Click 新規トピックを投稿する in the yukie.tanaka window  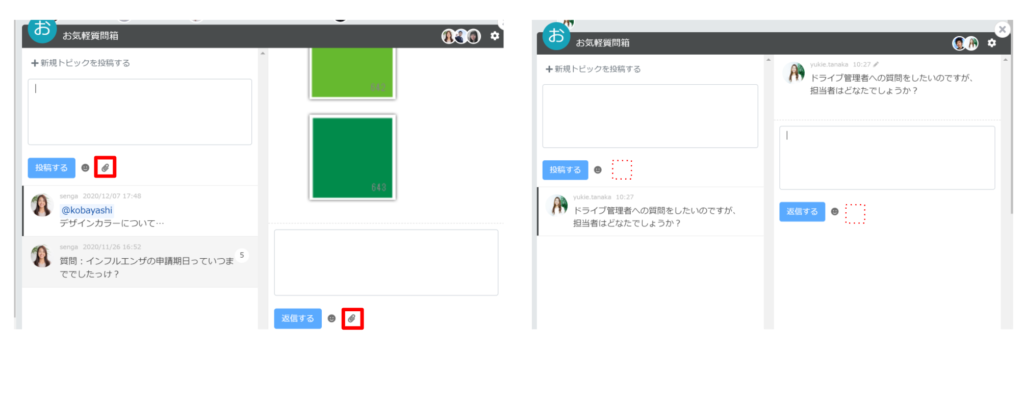(x=593, y=69)
